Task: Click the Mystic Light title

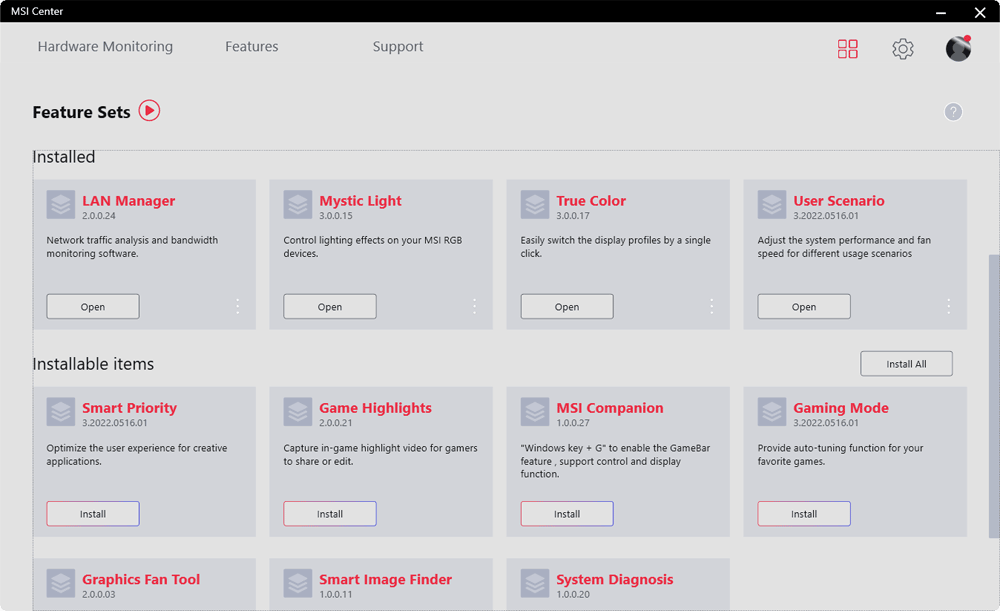Action: tap(360, 201)
